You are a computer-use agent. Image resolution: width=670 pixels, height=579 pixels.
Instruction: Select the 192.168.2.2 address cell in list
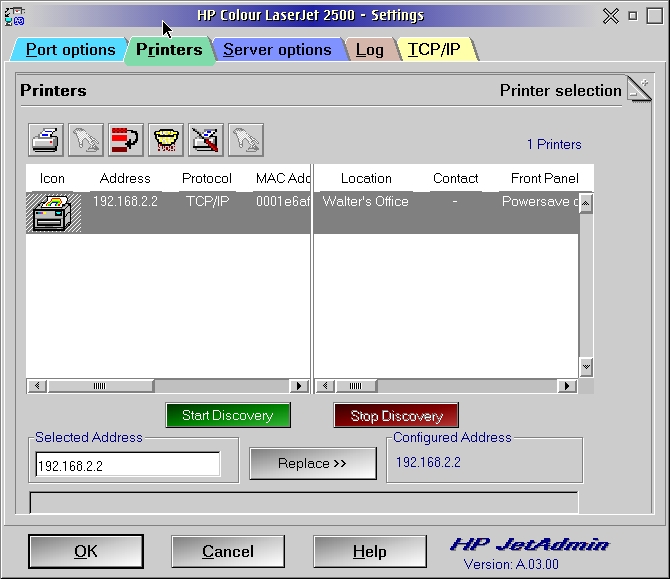click(x=125, y=201)
